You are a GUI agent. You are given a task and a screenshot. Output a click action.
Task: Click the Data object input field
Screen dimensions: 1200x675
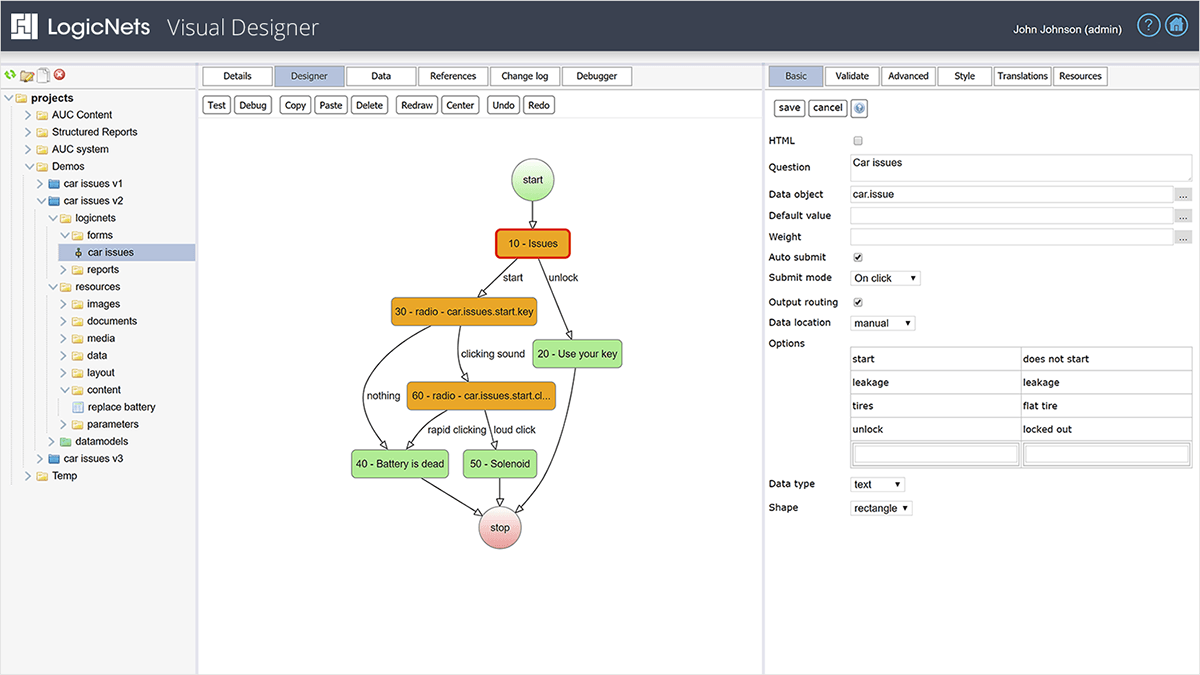tap(1012, 195)
